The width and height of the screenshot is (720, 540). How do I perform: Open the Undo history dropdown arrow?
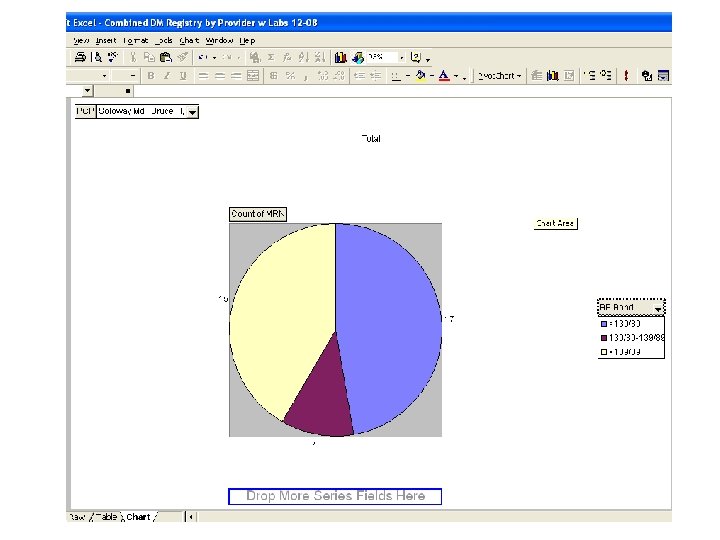[214, 58]
